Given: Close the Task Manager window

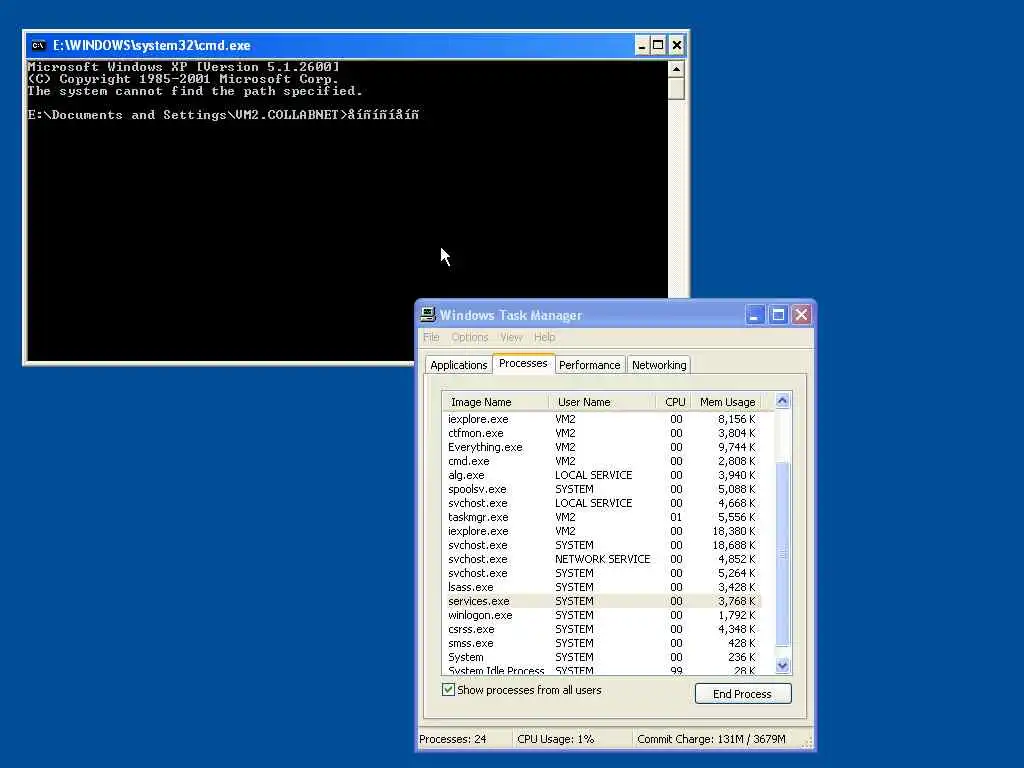Looking at the screenshot, I should point(801,315).
